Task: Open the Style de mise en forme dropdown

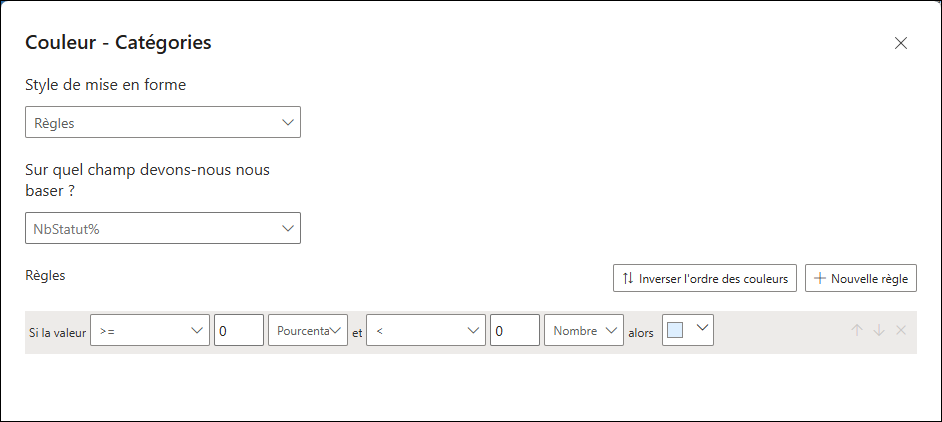Action: pyautogui.click(x=162, y=123)
